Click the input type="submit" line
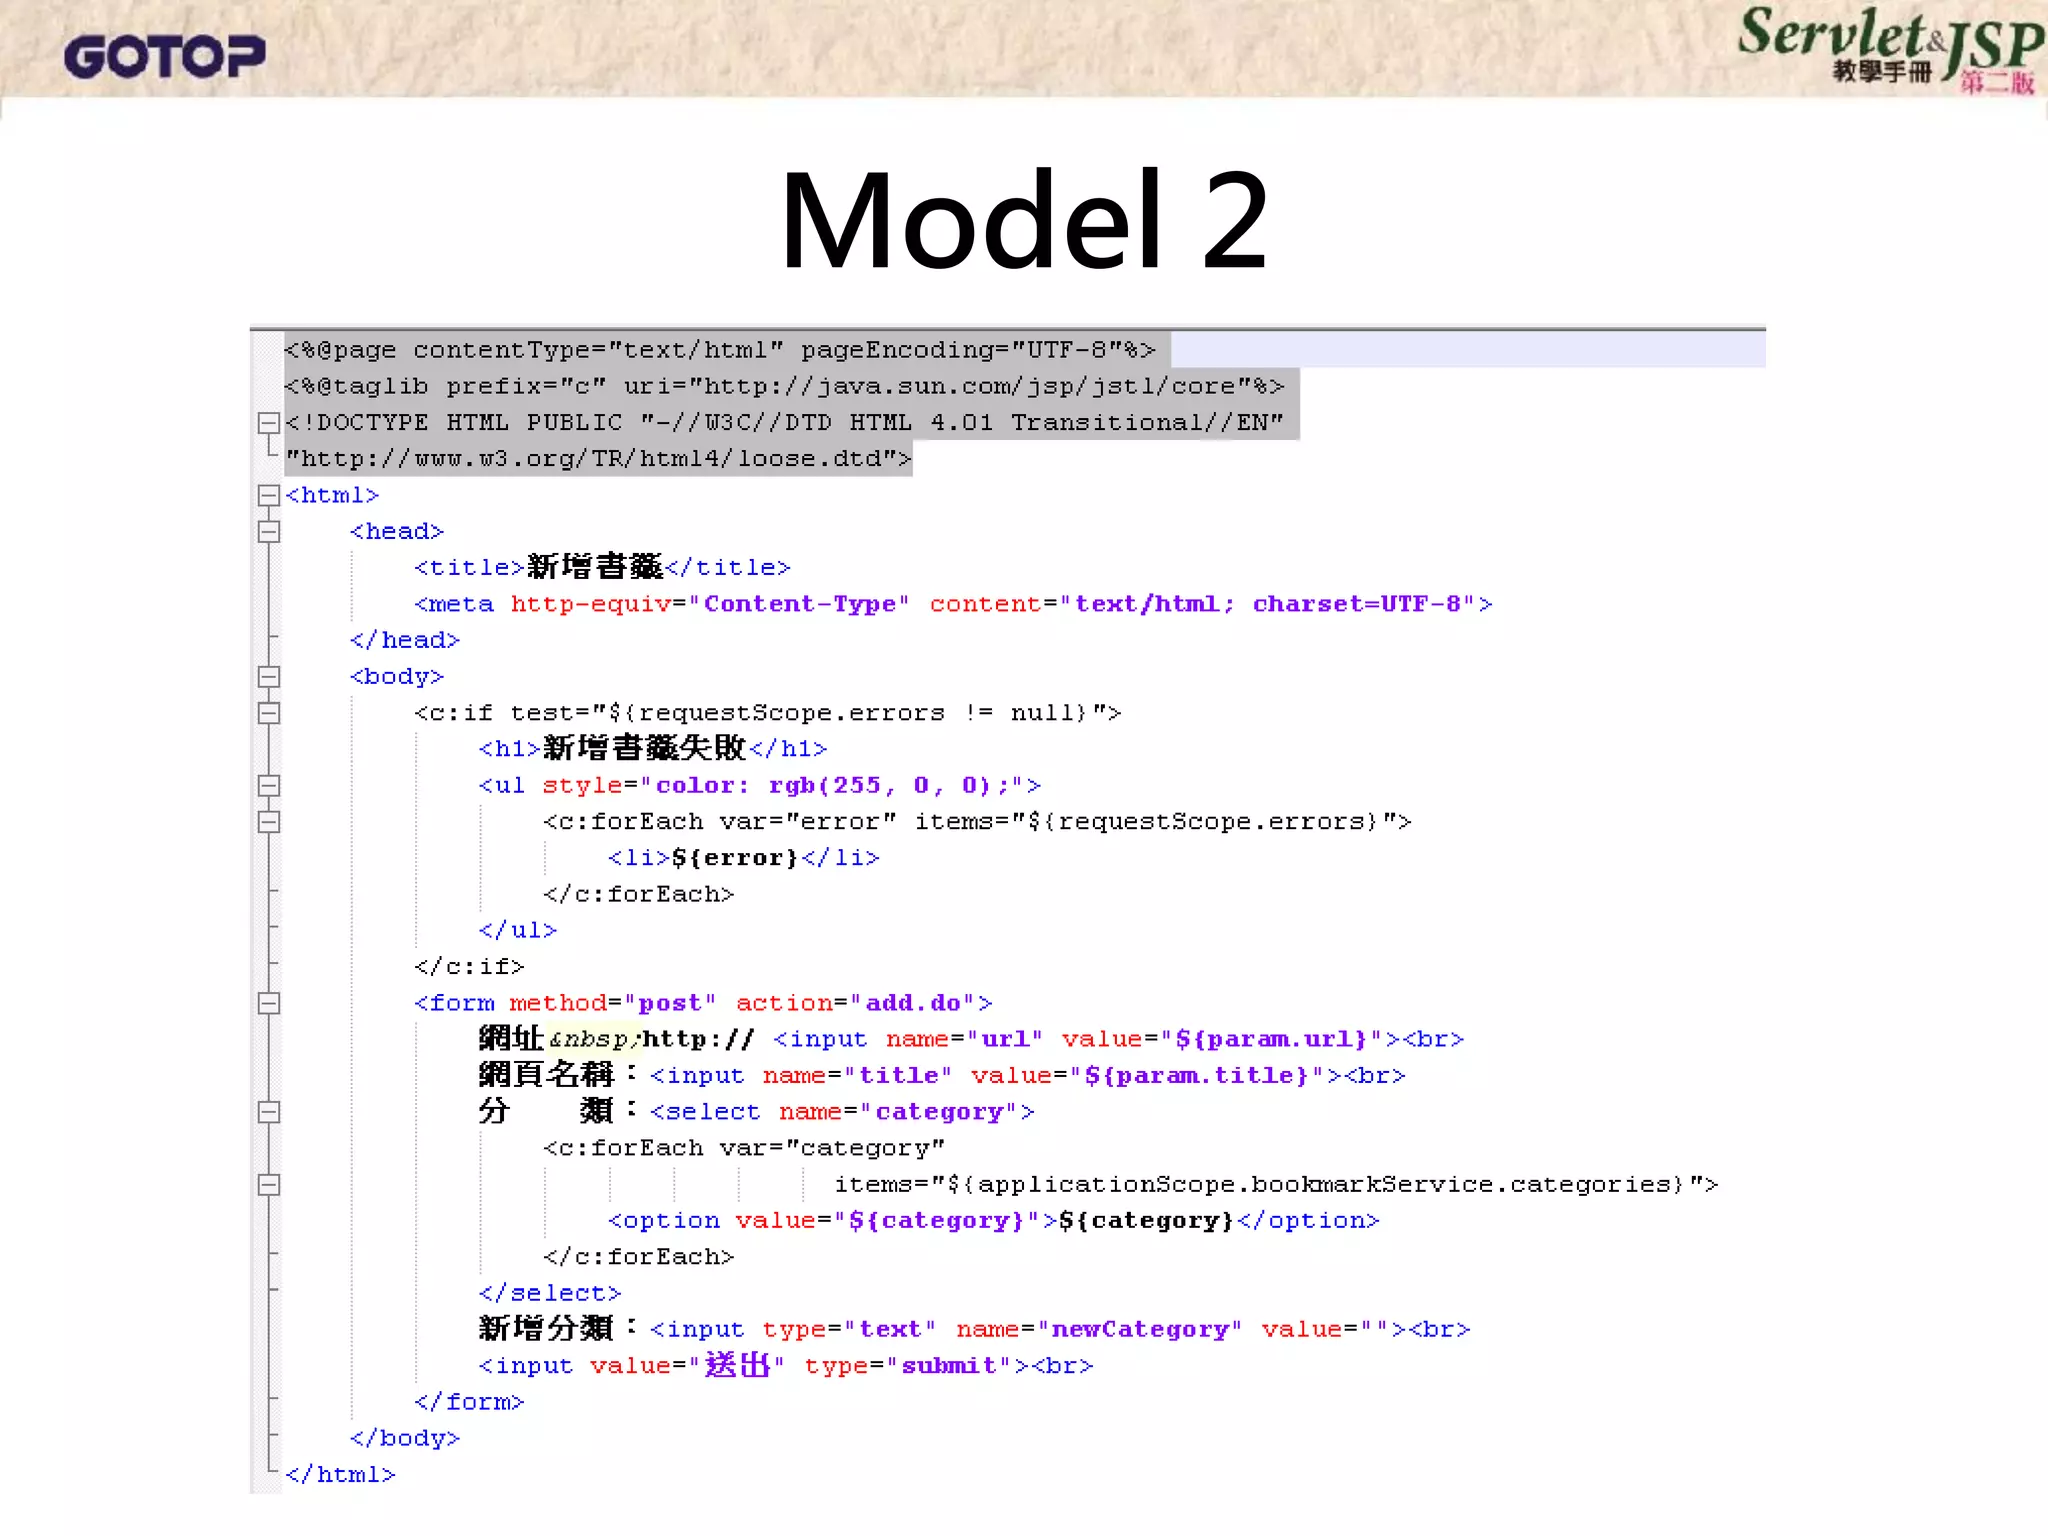The height and width of the screenshot is (1536, 2048). (786, 1365)
